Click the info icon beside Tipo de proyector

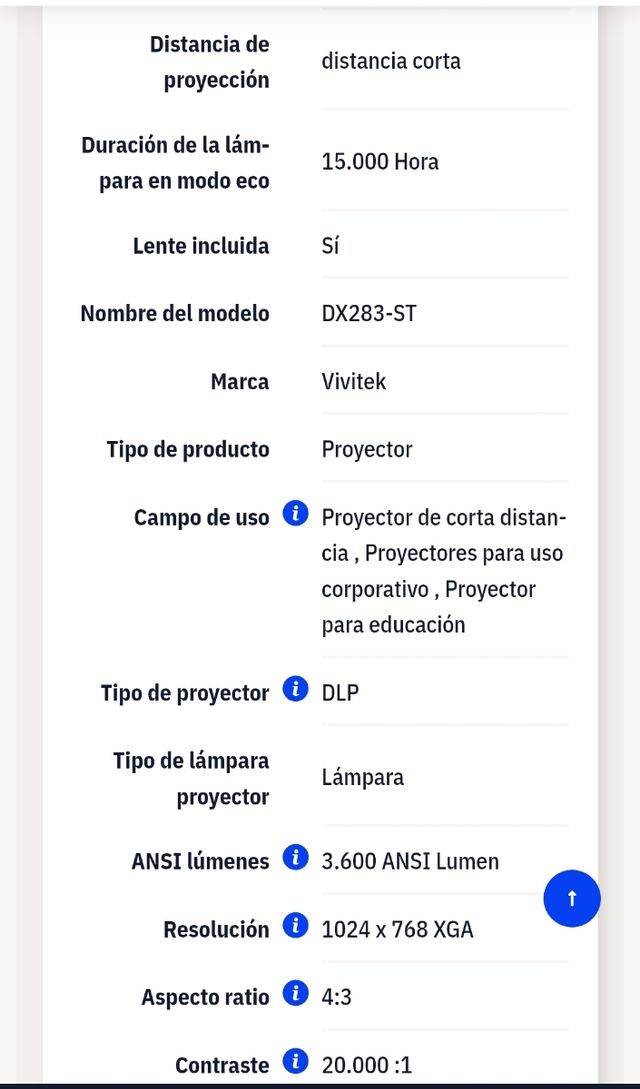295,688
